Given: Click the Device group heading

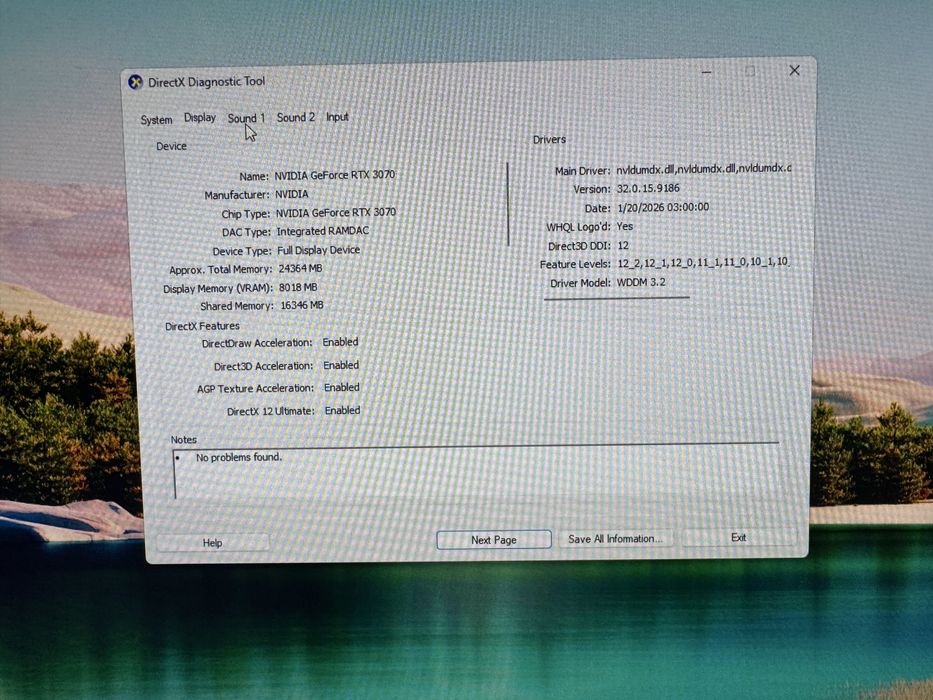Looking at the screenshot, I should [171, 146].
